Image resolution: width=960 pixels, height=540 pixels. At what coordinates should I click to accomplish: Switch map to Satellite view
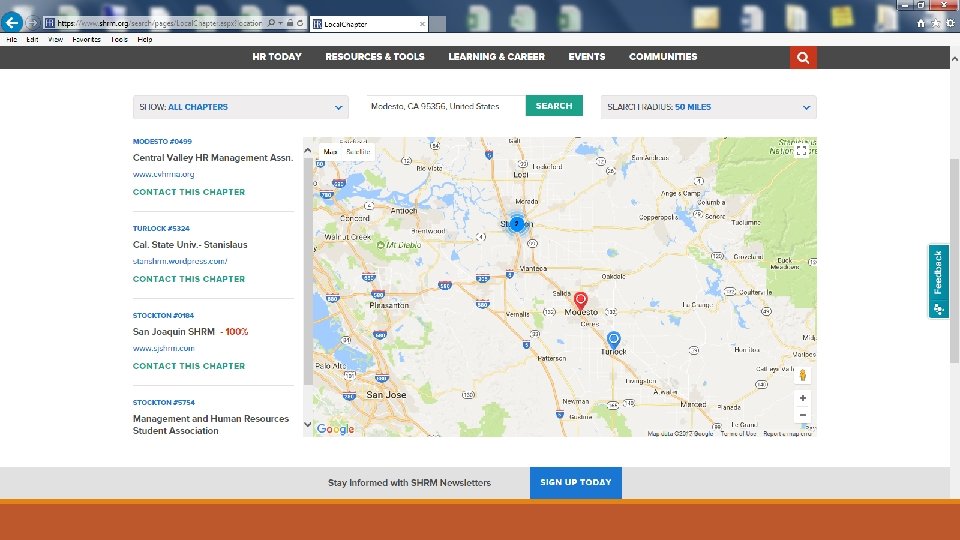(358, 151)
